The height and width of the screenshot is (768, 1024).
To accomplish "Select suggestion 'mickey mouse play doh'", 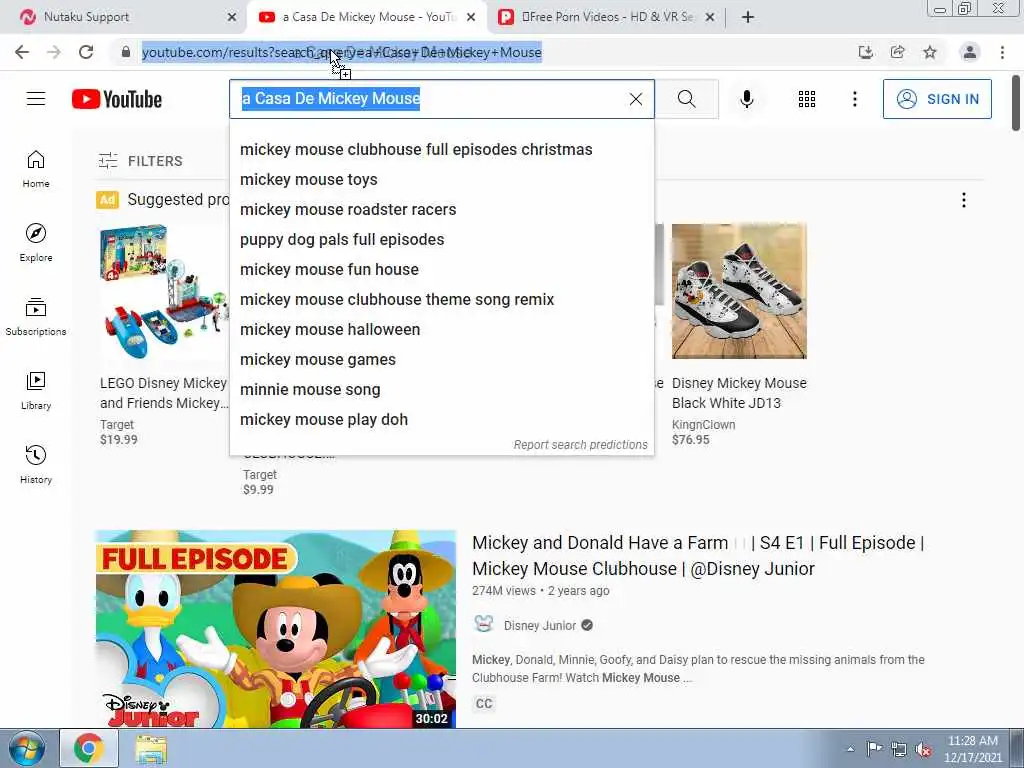I will coord(441,420).
